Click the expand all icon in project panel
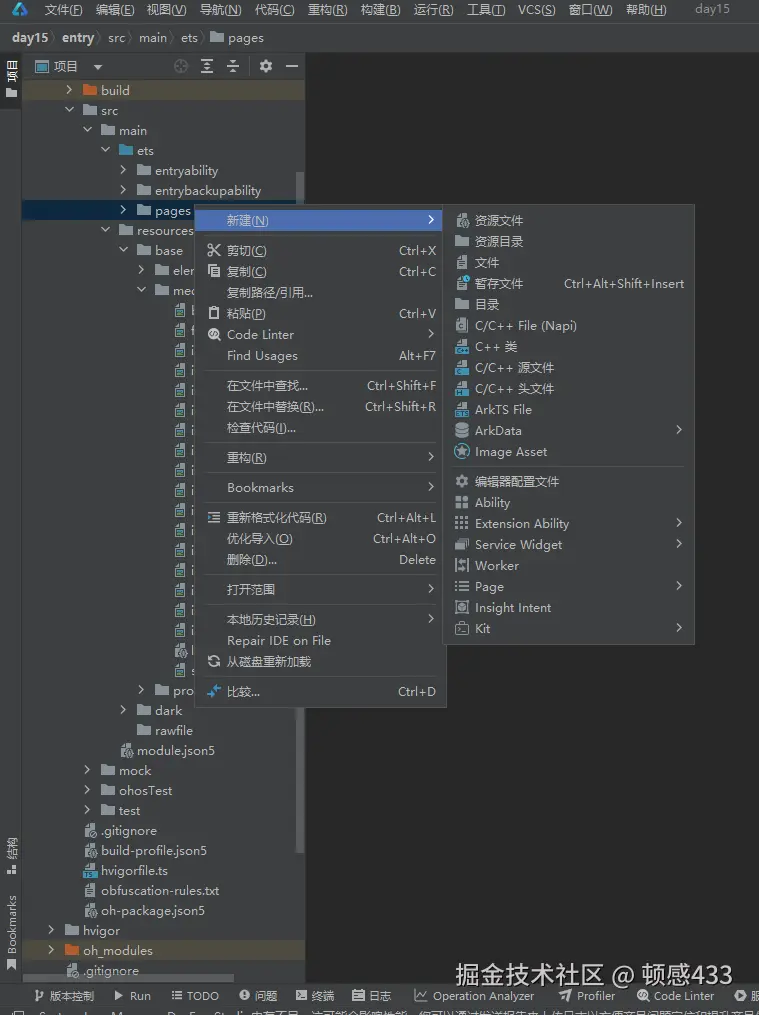Viewport: 759px width, 1015px height. [x=207, y=66]
